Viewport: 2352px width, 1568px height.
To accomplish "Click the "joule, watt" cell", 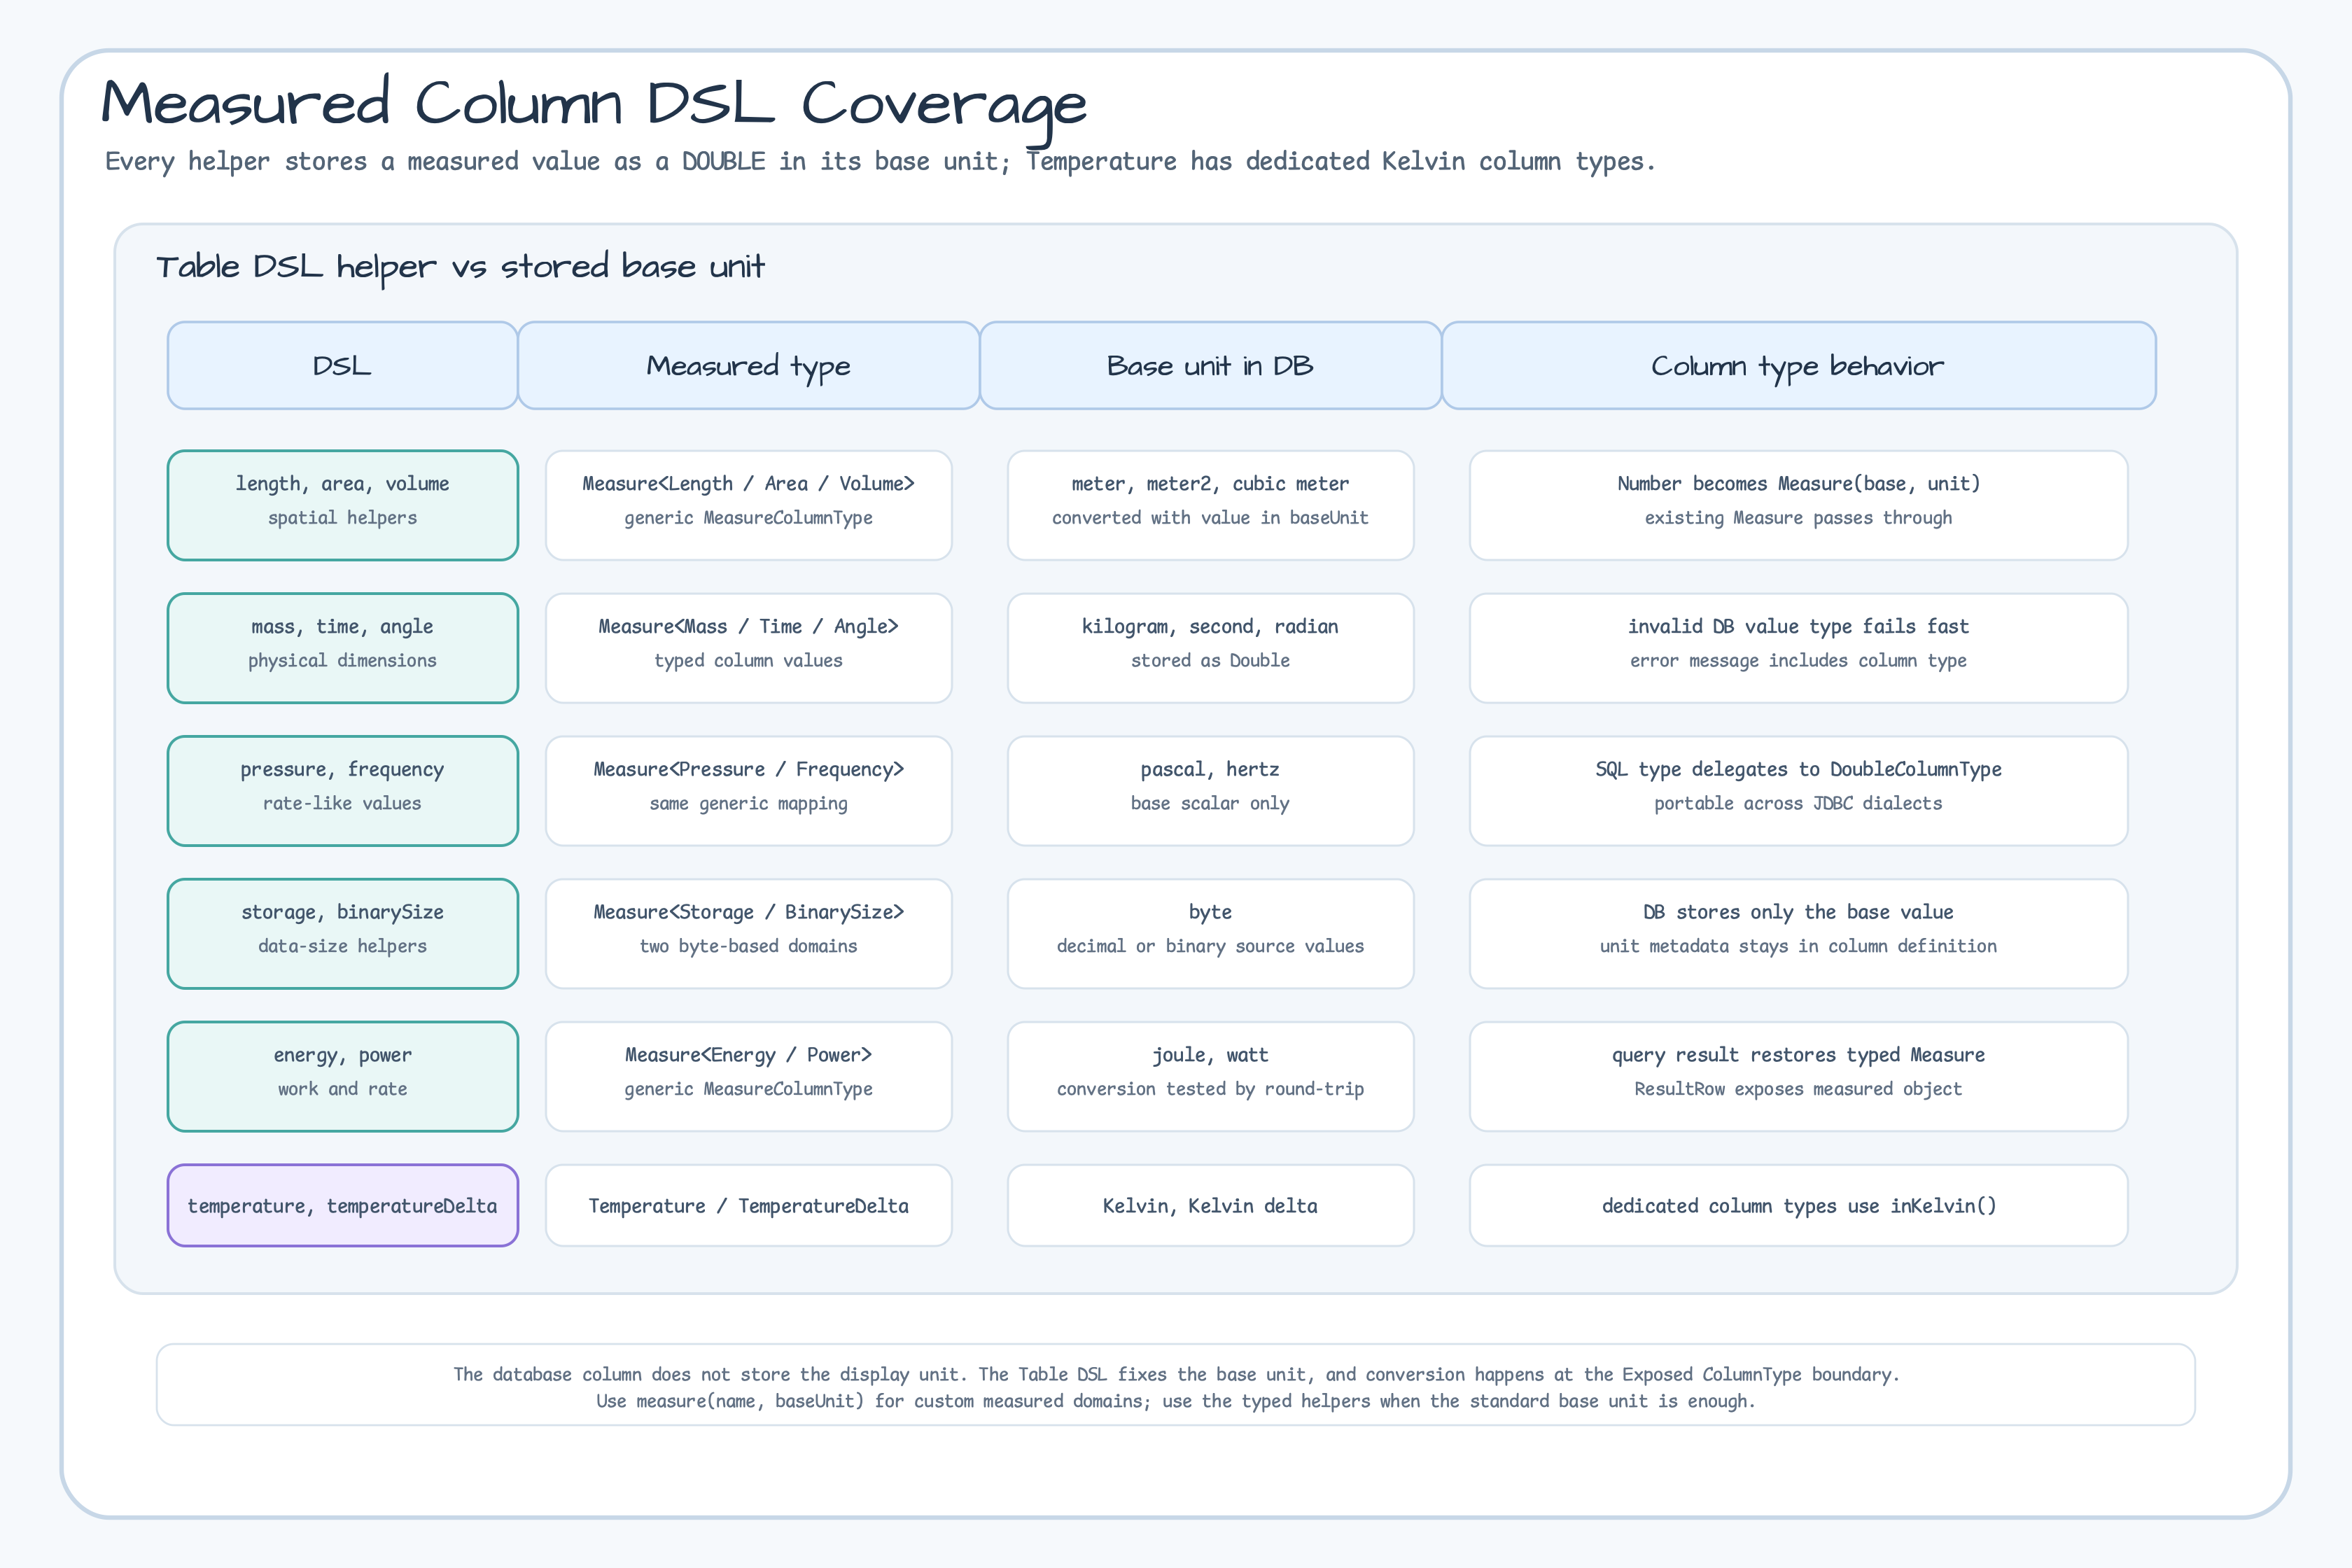I will coord(1210,1077).
